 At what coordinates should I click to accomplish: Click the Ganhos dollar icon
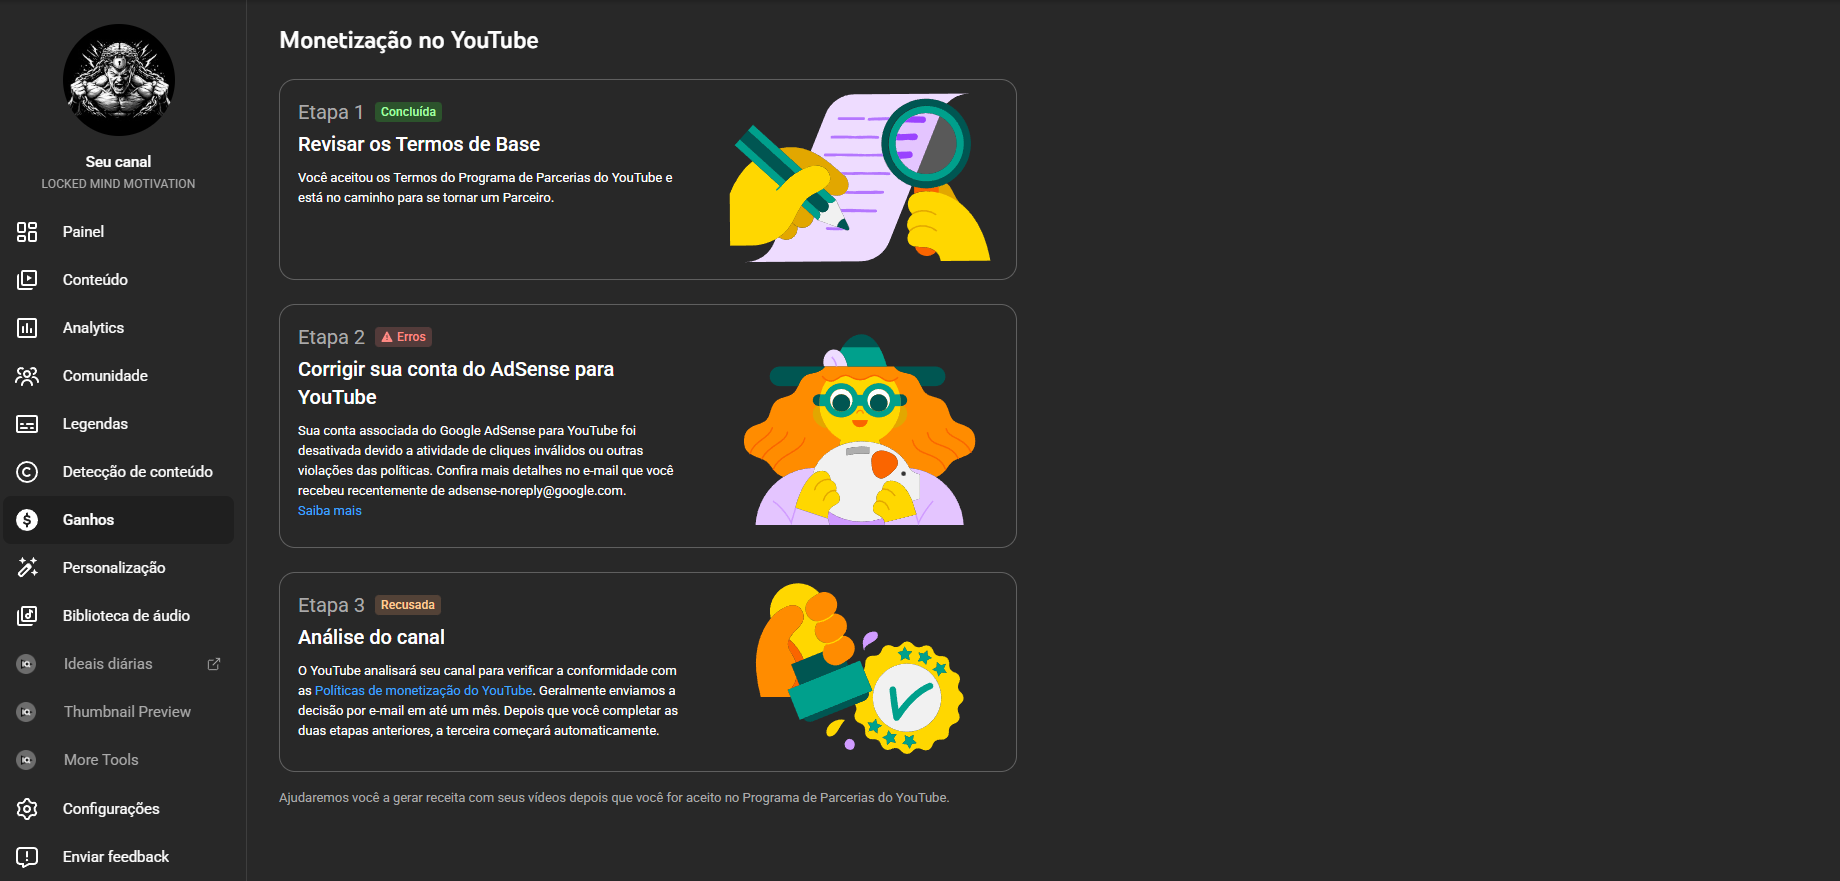pos(27,520)
